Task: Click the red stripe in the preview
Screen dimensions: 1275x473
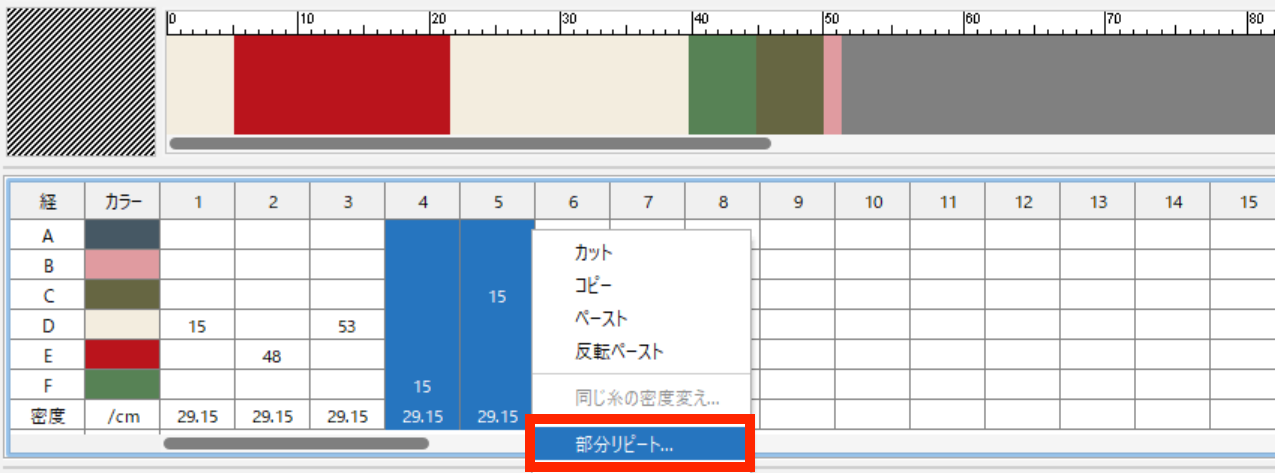Action: (342, 84)
